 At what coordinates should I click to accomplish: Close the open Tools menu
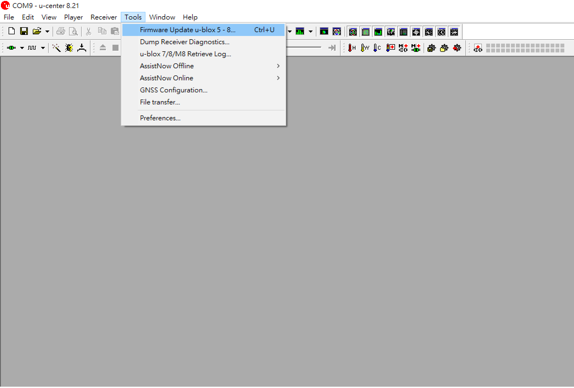133,17
